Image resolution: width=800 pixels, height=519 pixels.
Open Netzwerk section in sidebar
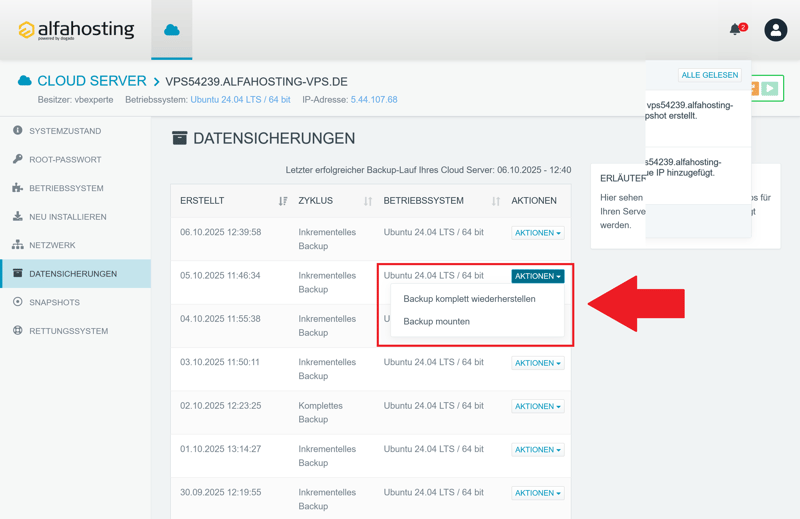[x=52, y=245]
